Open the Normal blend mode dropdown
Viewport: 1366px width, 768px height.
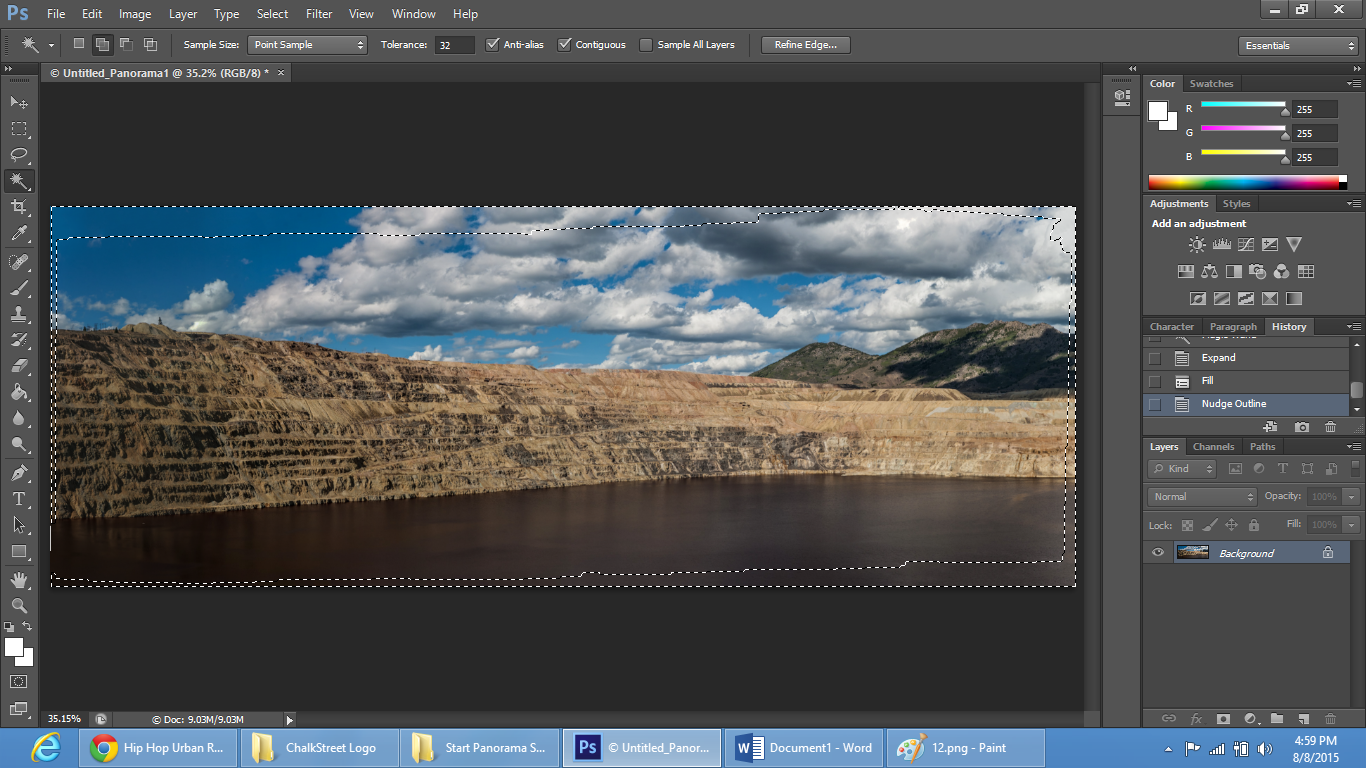tap(1202, 497)
